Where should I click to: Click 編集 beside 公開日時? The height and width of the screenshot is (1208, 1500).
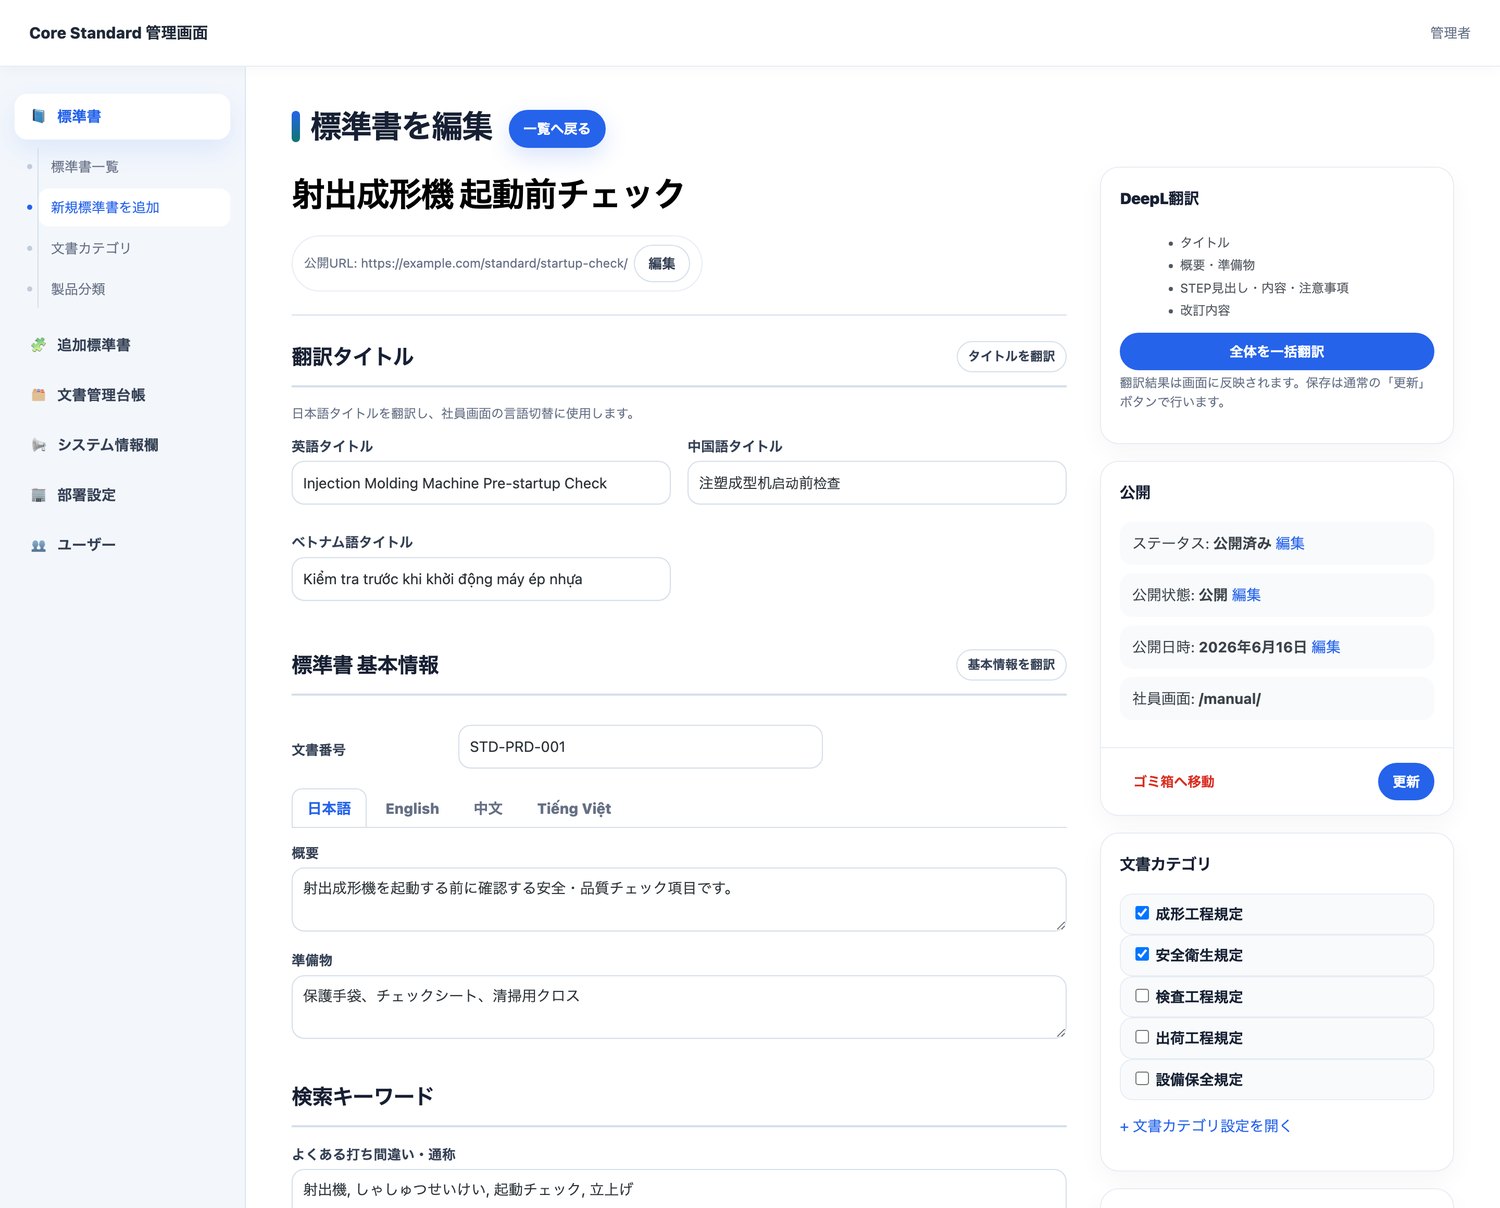[1326, 647]
